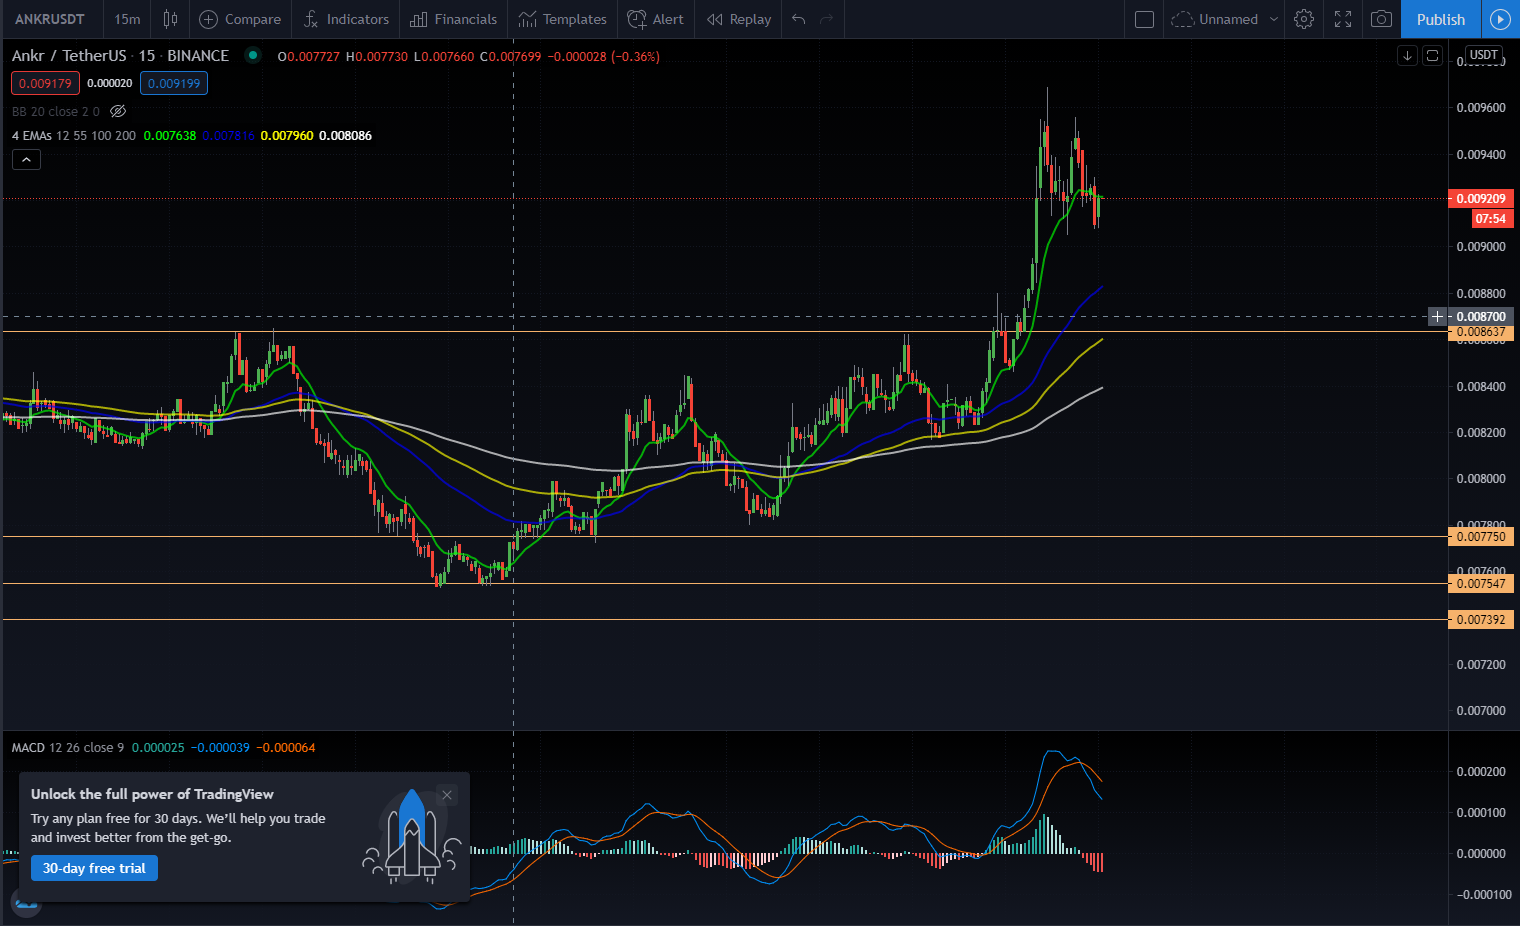Image resolution: width=1520 pixels, height=926 pixels.
Task: Open the 15m timeframe dropdown
Action: (127, 19)
